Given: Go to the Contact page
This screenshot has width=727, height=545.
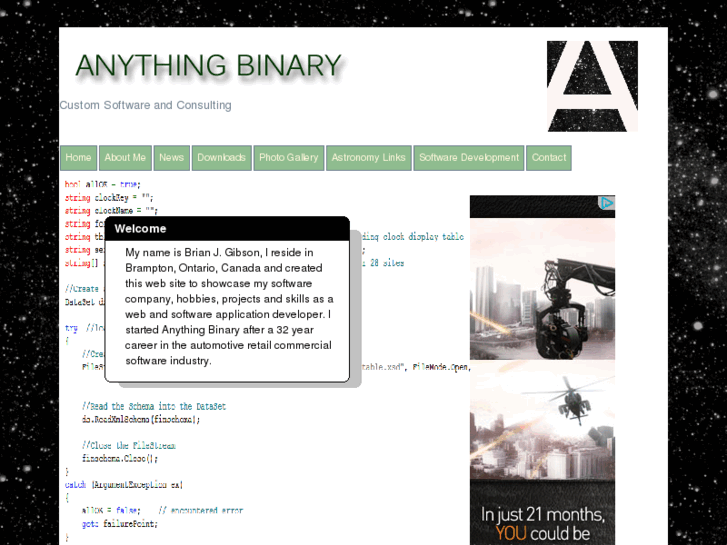Looking at the screenshot, I should pyautogui.click(x=549, y=158).
